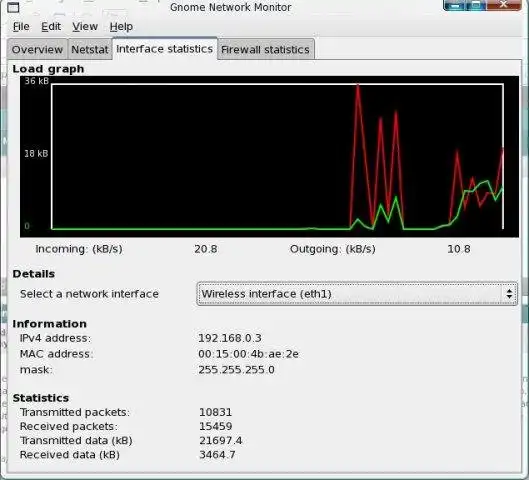529x480 pixels.
Task: Click the Information heading
Action: 49,324
